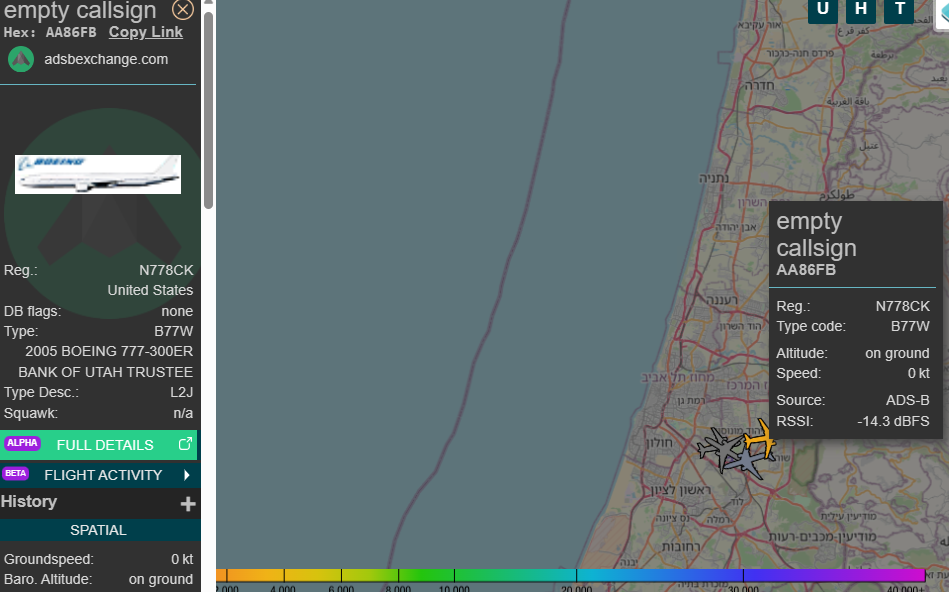Click the BETA badge on FLIGHT ACTIVITY
949x592 pixels.
pyautogui.click(x=16, y=473)
